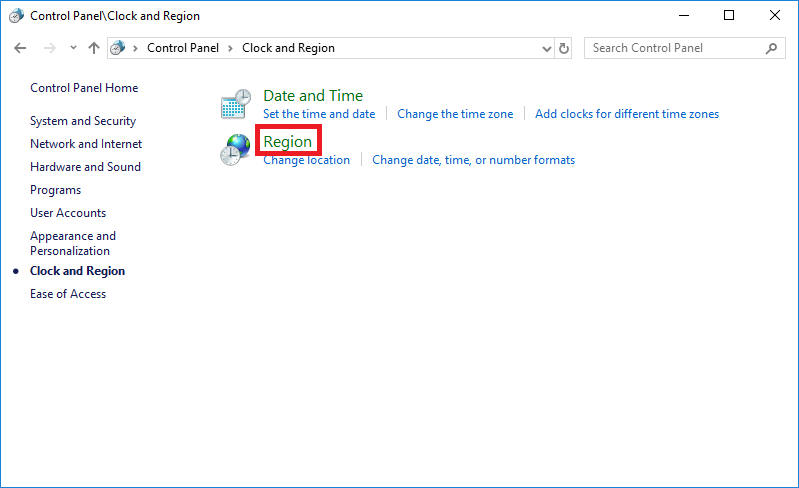This screenshot has width=799, height=488.
Task: Select Change the time zone link
Action: [x=455, y=114]
